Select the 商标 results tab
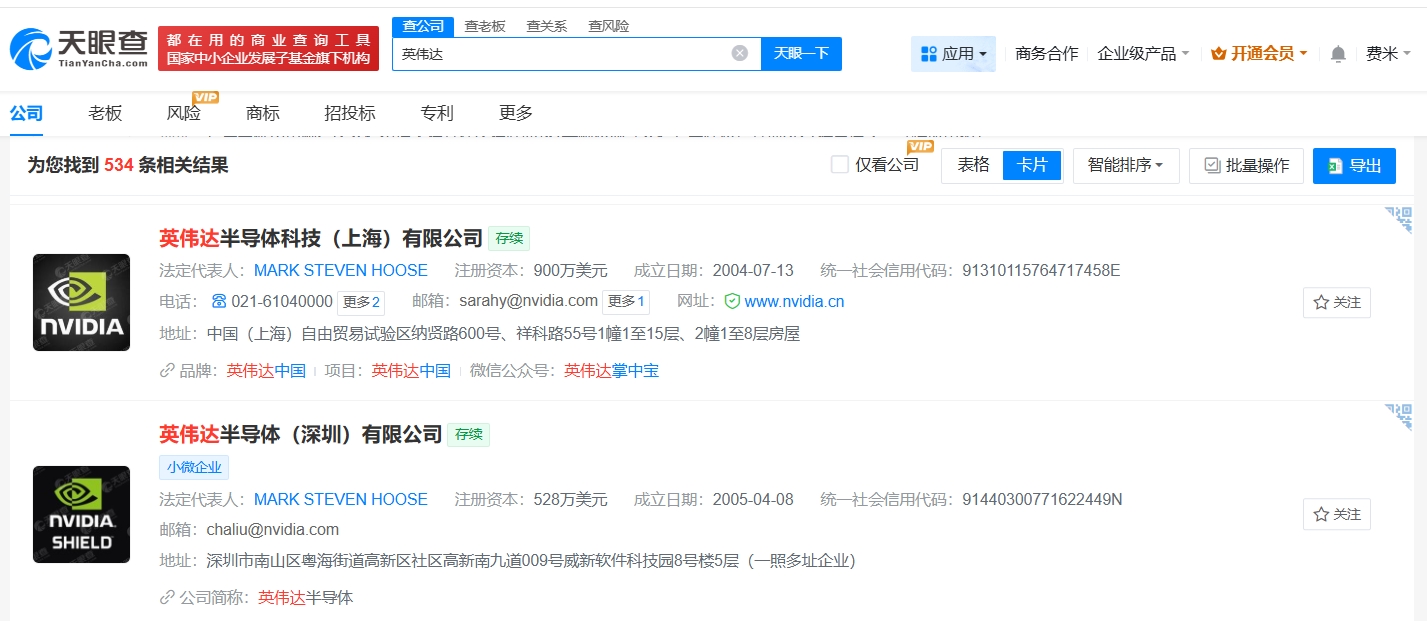 tap(263, 113)
